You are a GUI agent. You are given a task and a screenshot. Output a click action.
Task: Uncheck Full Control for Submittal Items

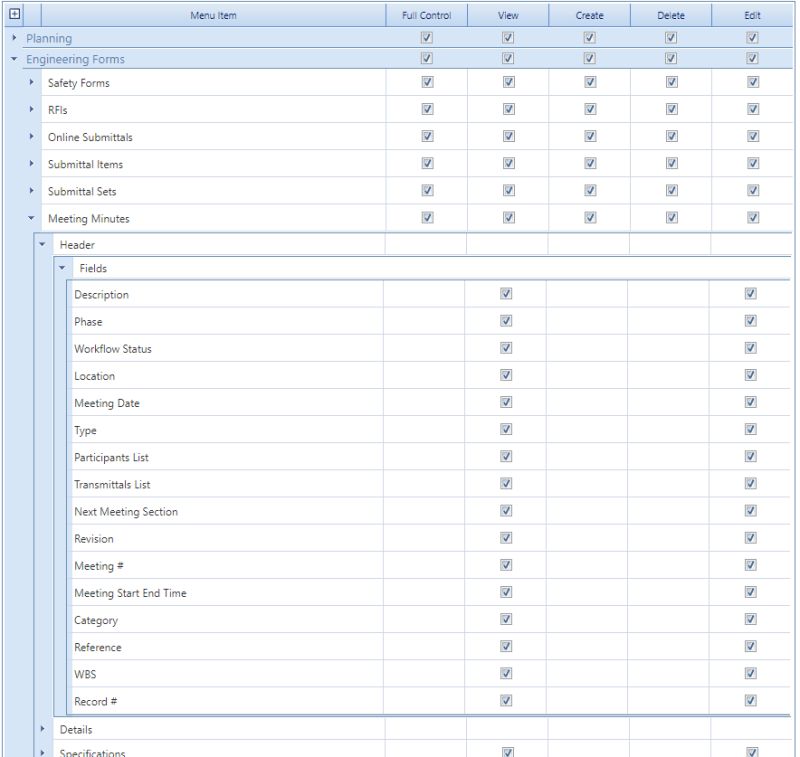pos(428,163)
